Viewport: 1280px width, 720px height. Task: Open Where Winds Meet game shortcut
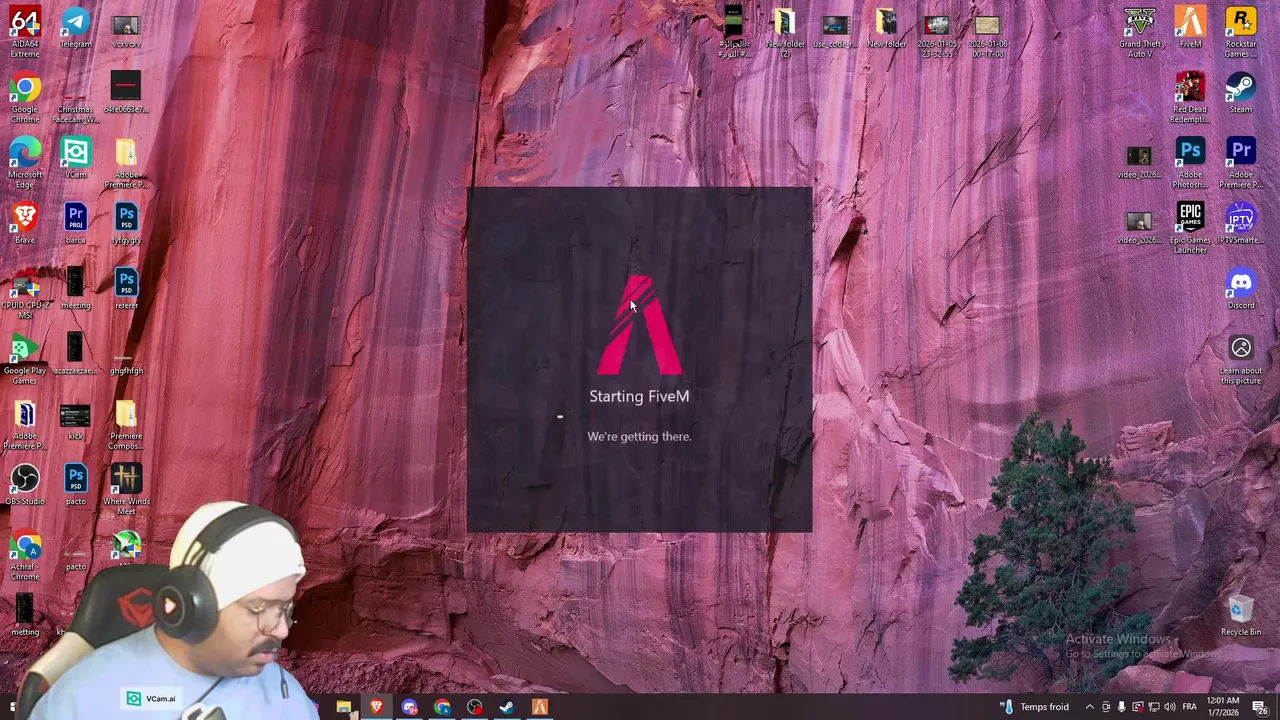point(126,490)
